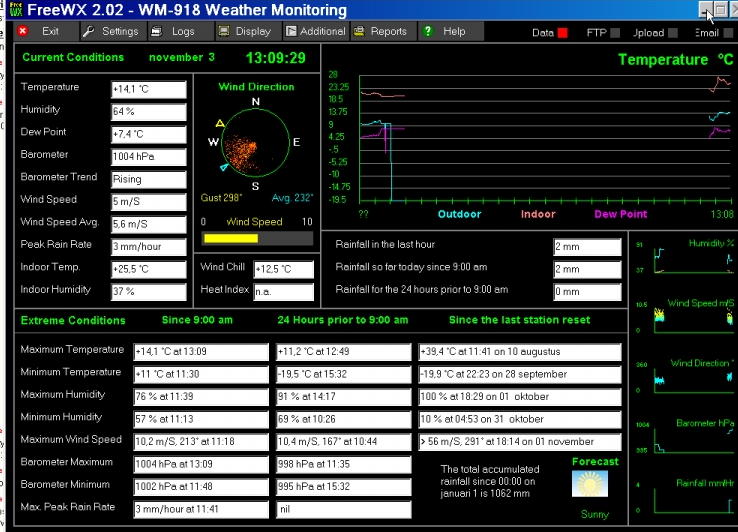This screenshot has width=738, height=532.
Task: Click the Temperature value field
Action: coord(149,89)
